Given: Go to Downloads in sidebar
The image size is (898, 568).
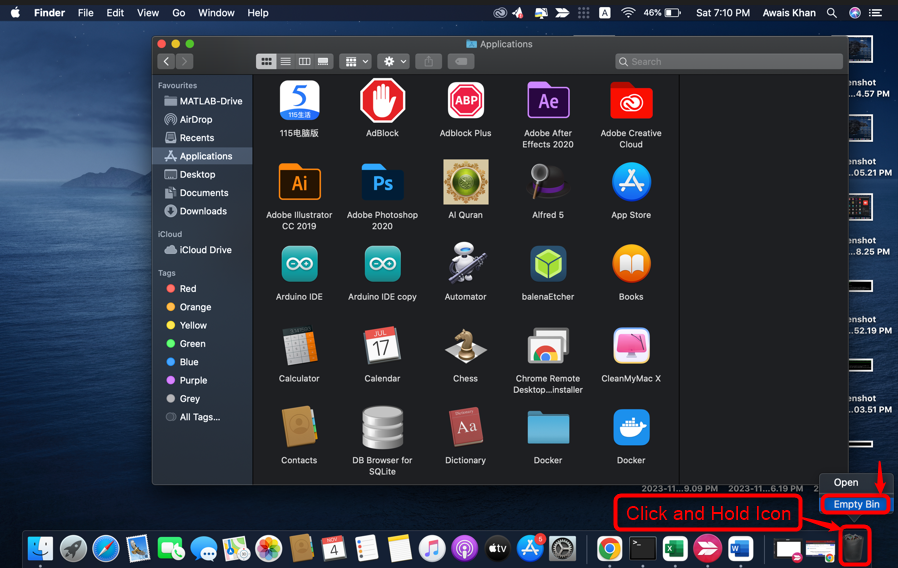Looking at the screenshot, I should [x=203, y=211].
